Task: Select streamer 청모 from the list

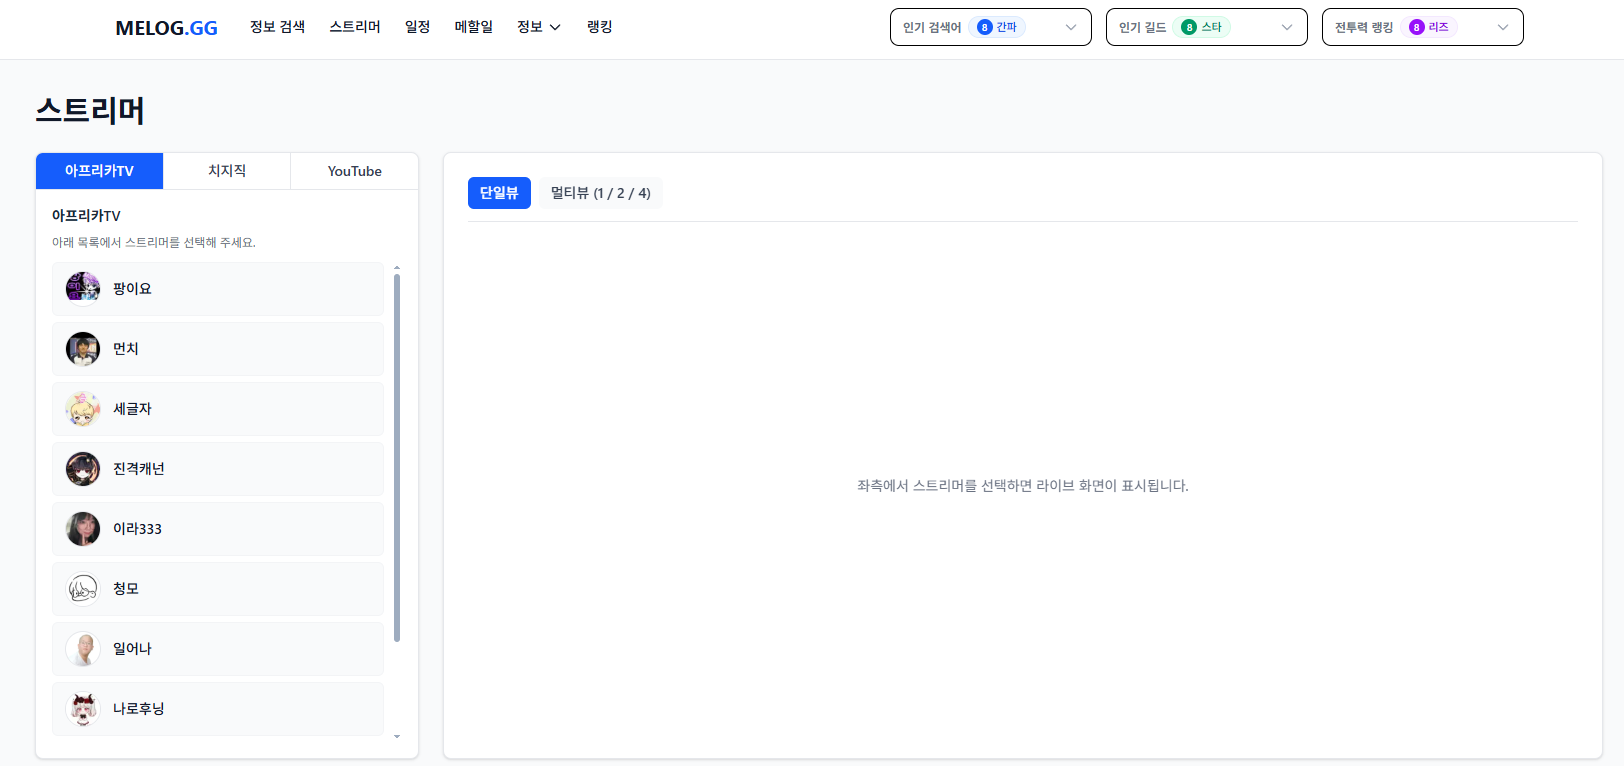Action: 218,589
